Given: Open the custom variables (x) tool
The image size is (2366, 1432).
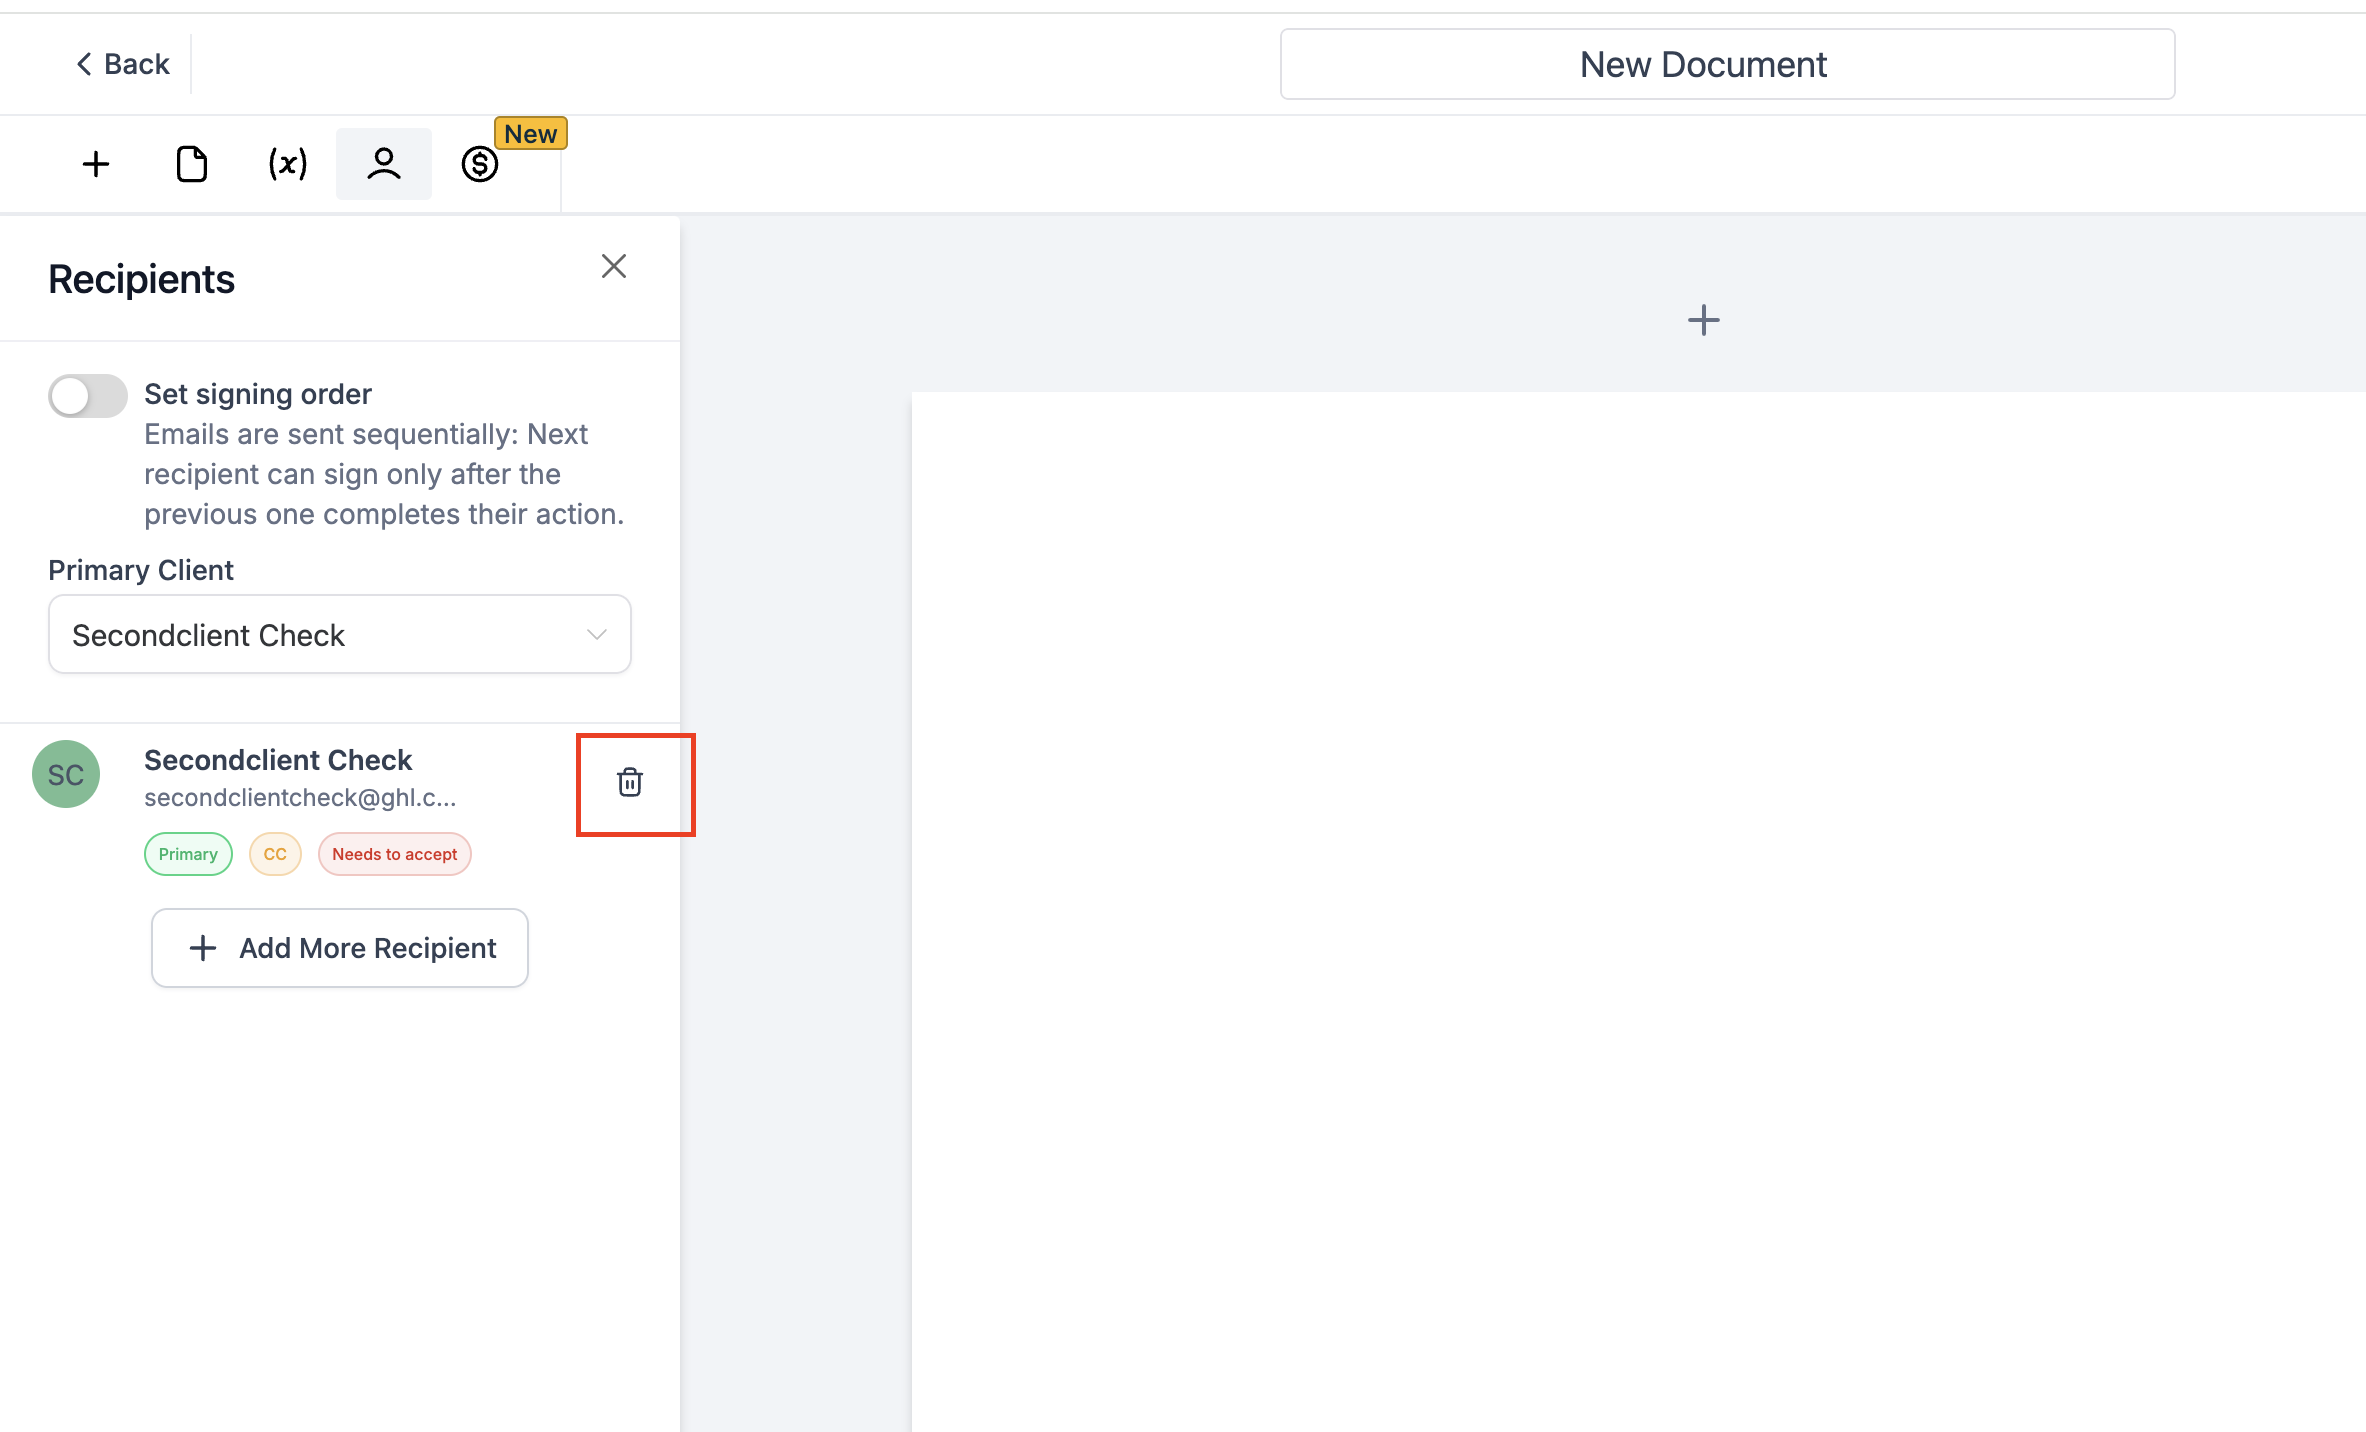Looking at the screenshot, I should click(287, 164).
